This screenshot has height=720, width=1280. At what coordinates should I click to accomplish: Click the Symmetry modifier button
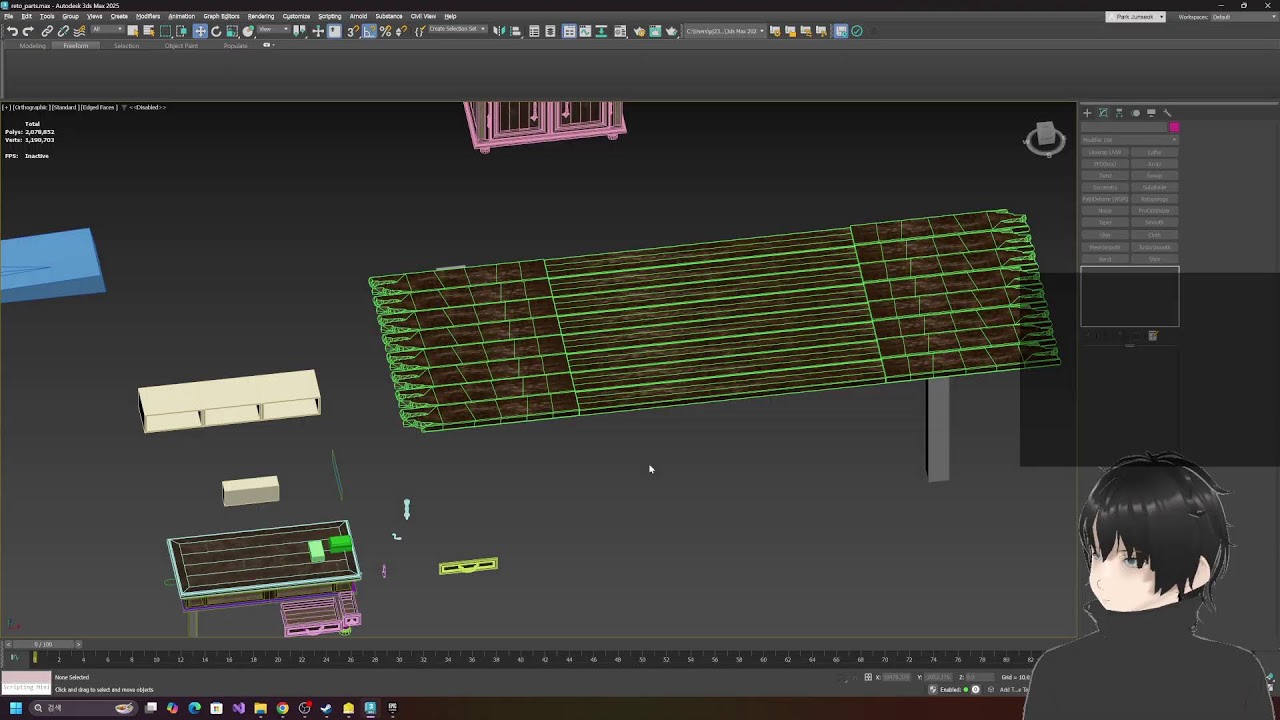pos(1105,187)
